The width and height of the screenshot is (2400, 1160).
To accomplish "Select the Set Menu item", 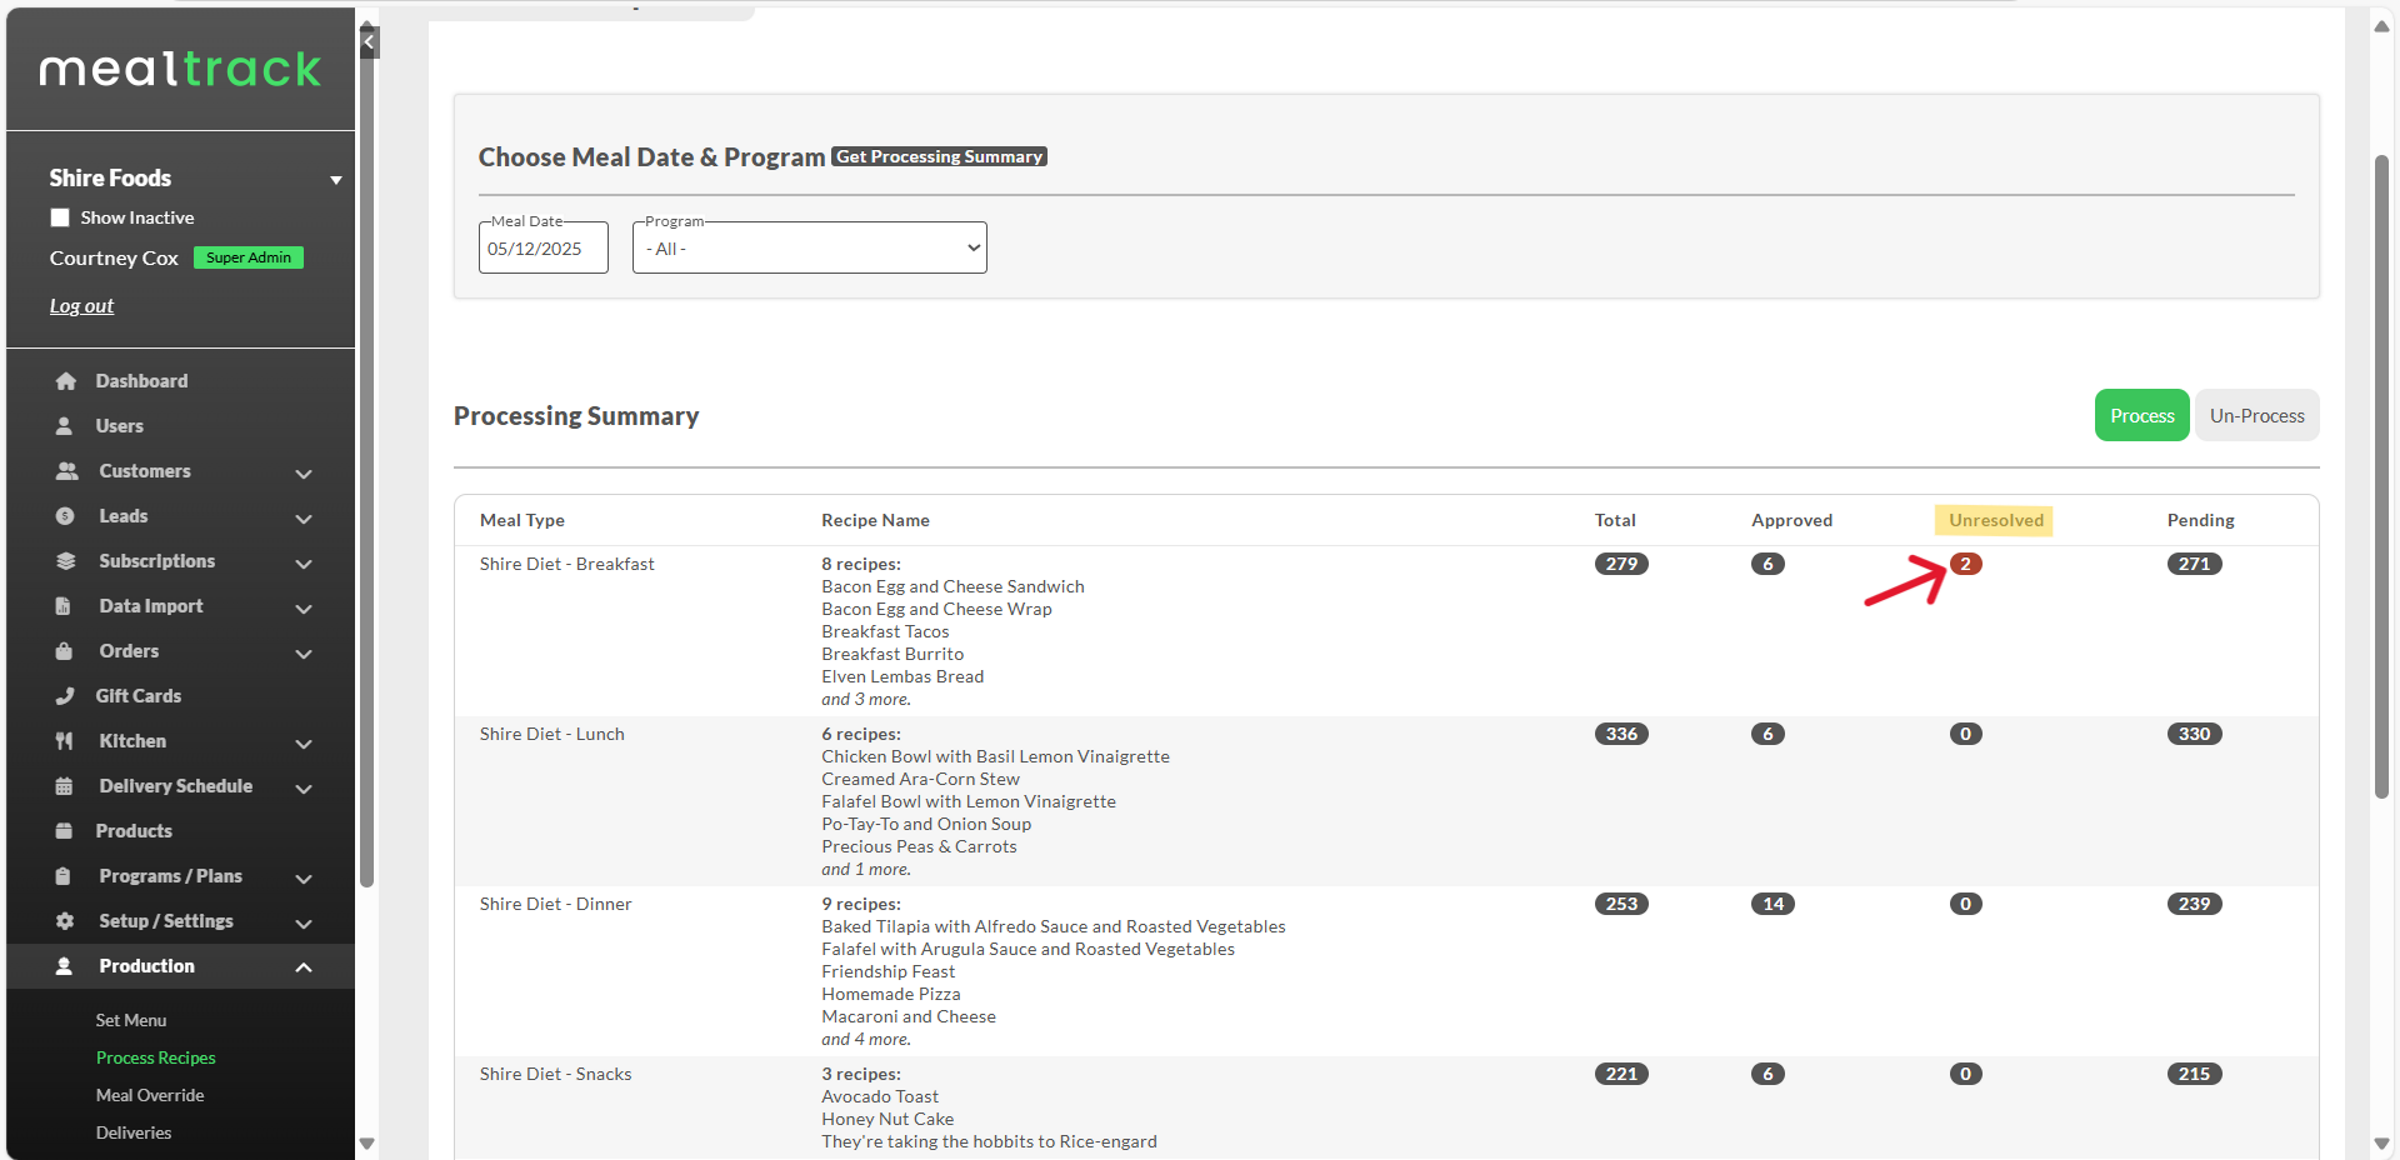I will point(131,1020).
